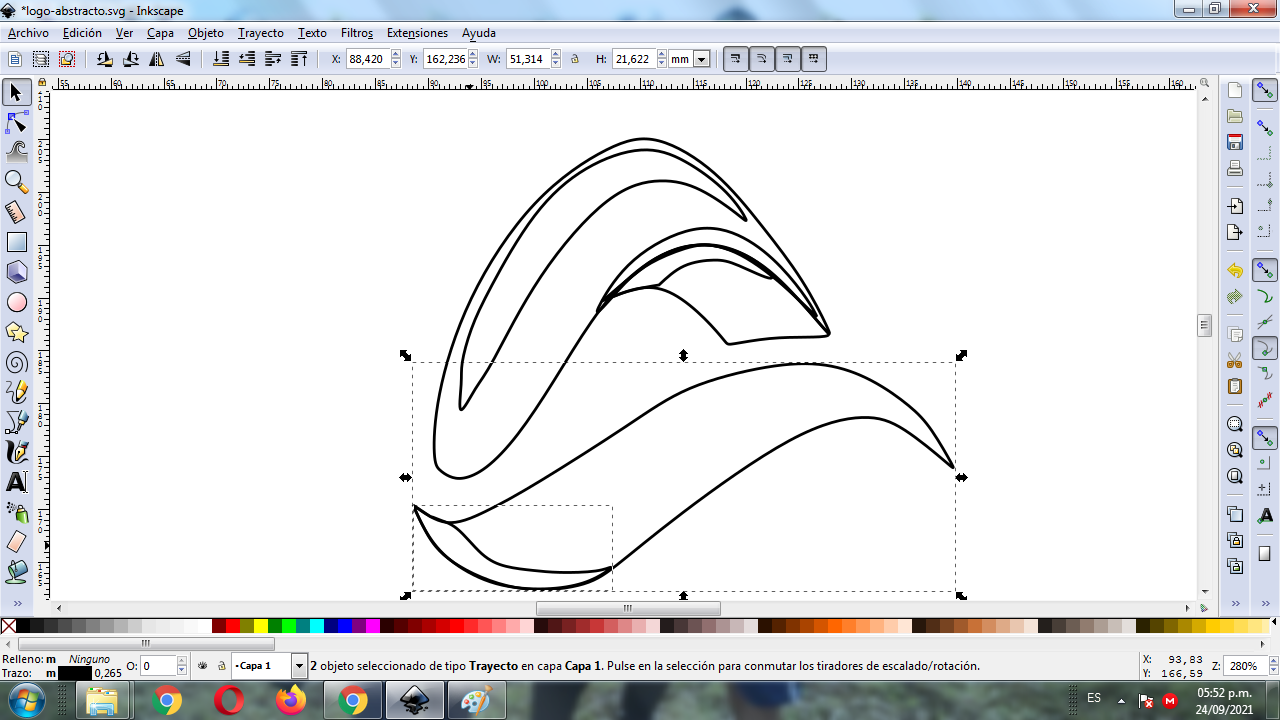Click Select all objects icon
The width and height of the screenshot is (1280, 720).
[x=15, y=59]
